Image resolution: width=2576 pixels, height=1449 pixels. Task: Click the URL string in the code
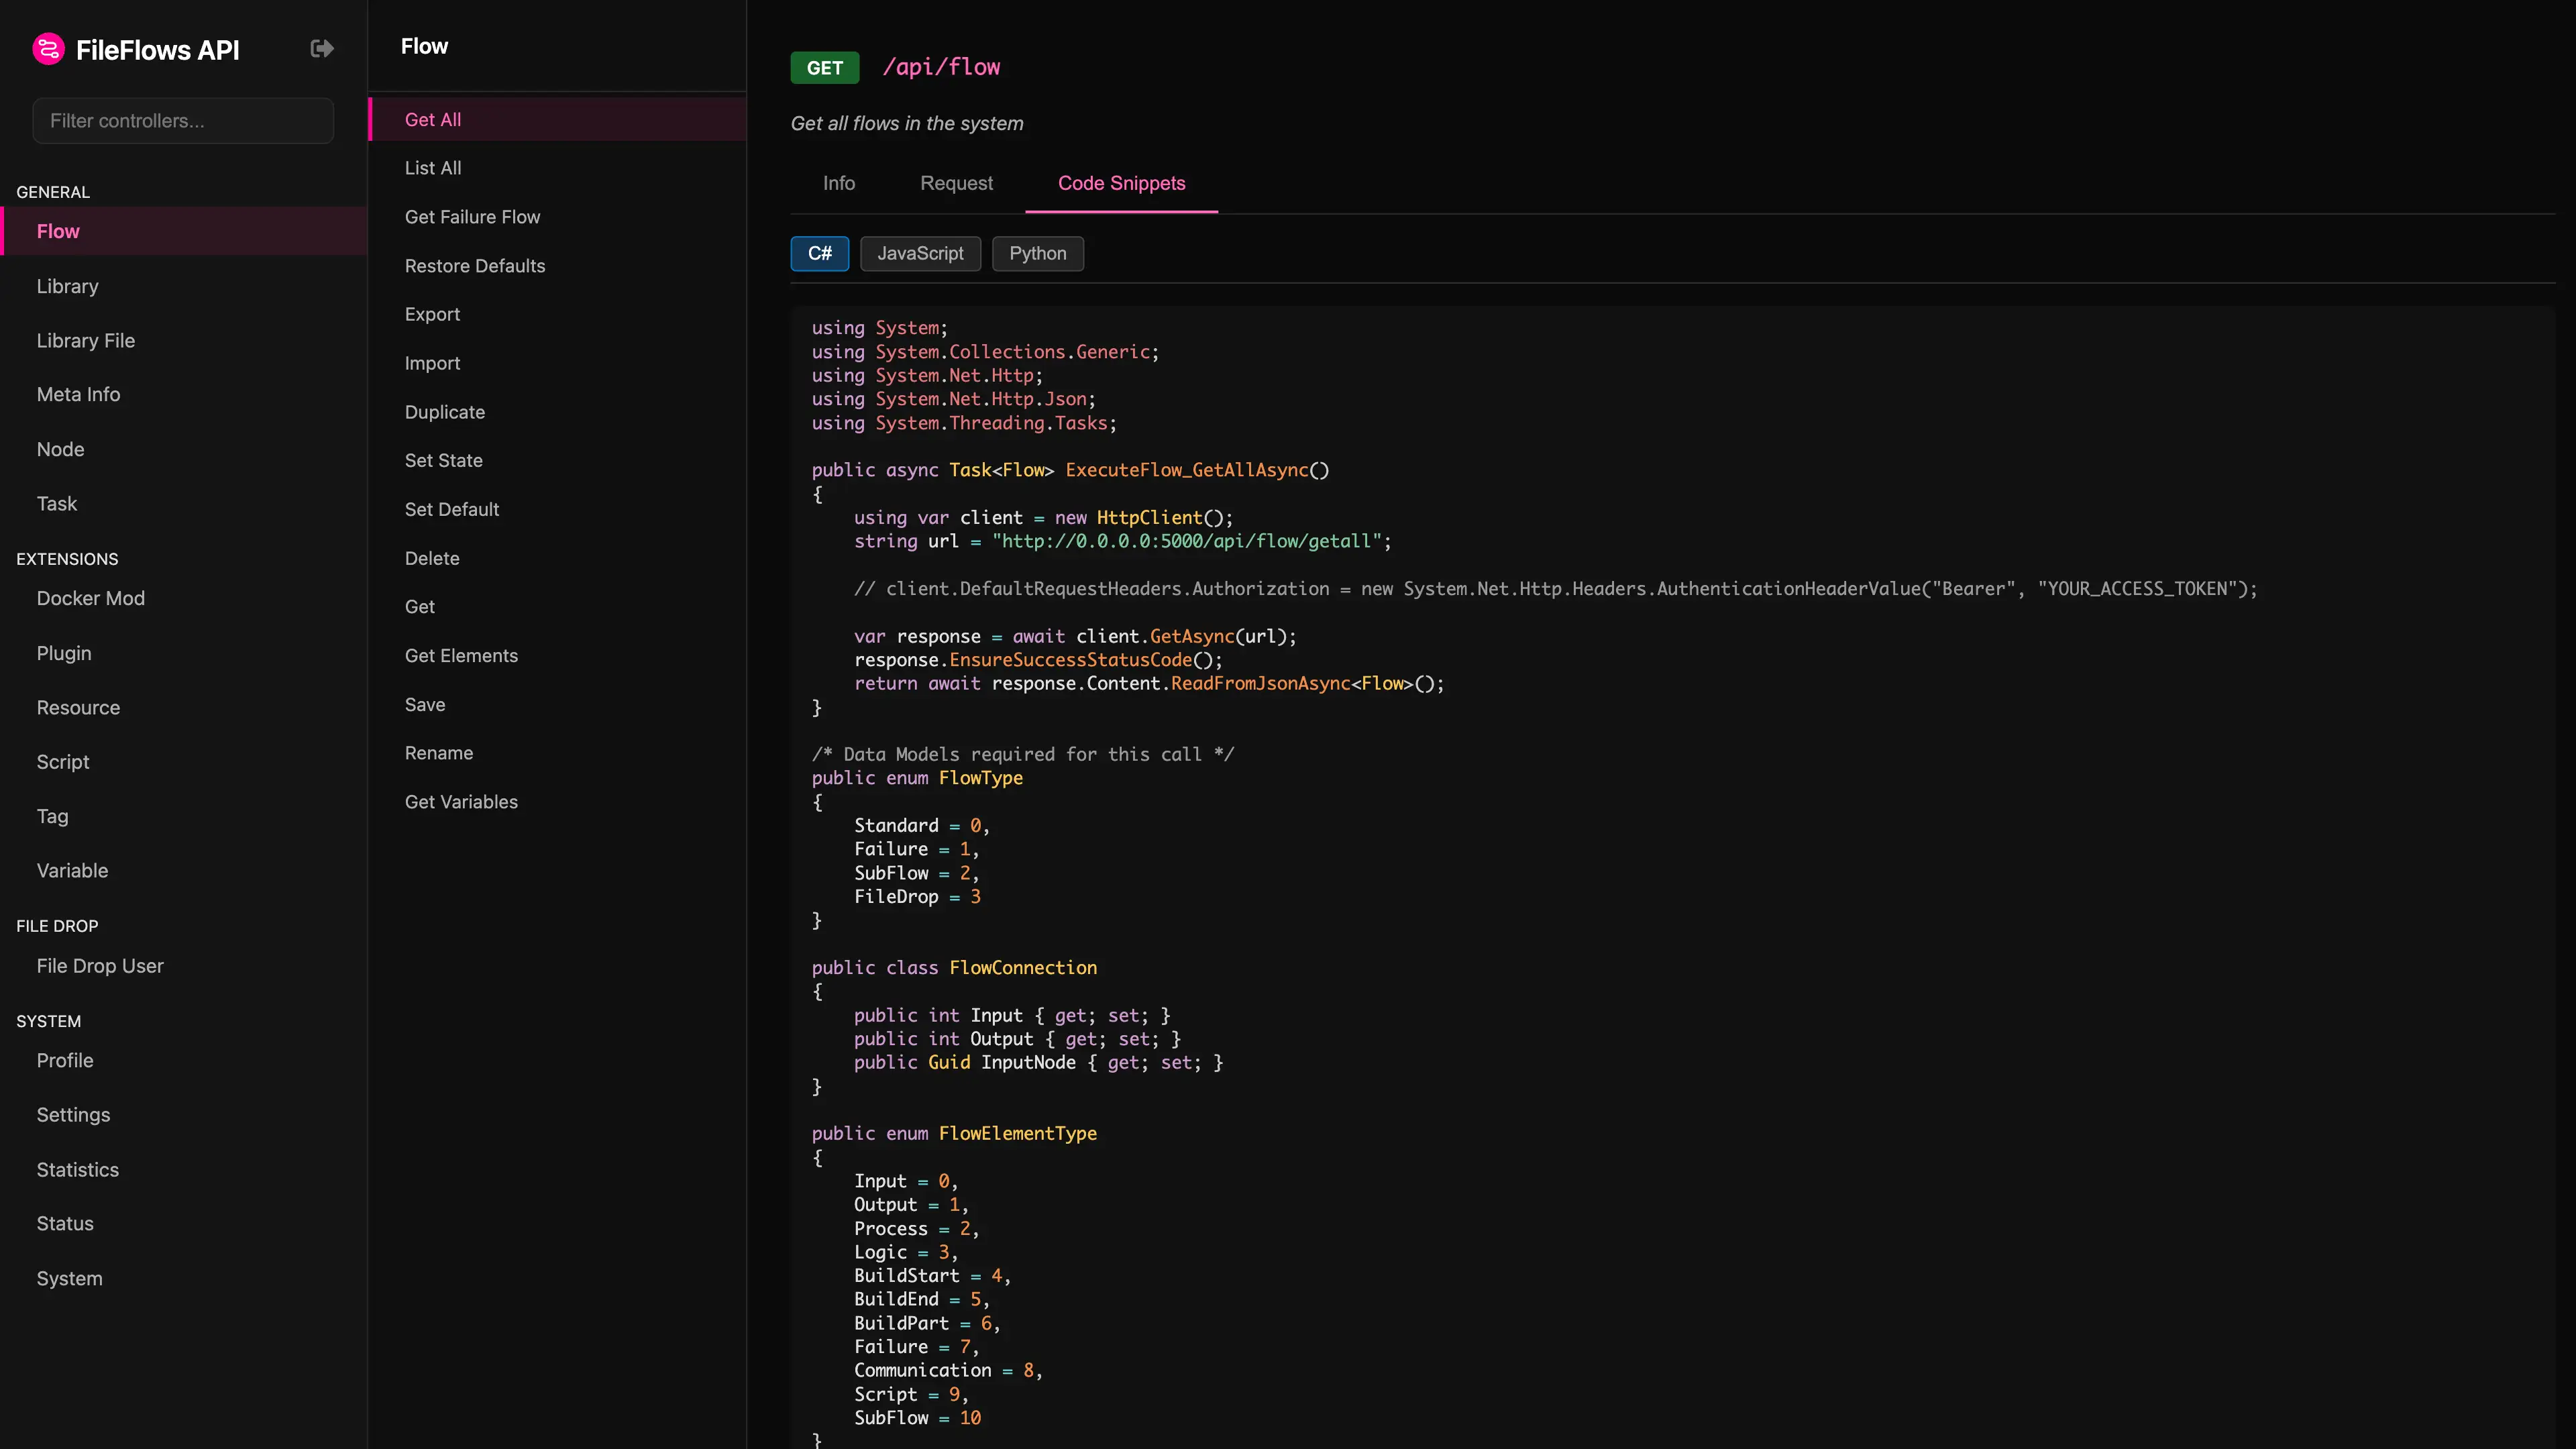tap(1186, 541)
